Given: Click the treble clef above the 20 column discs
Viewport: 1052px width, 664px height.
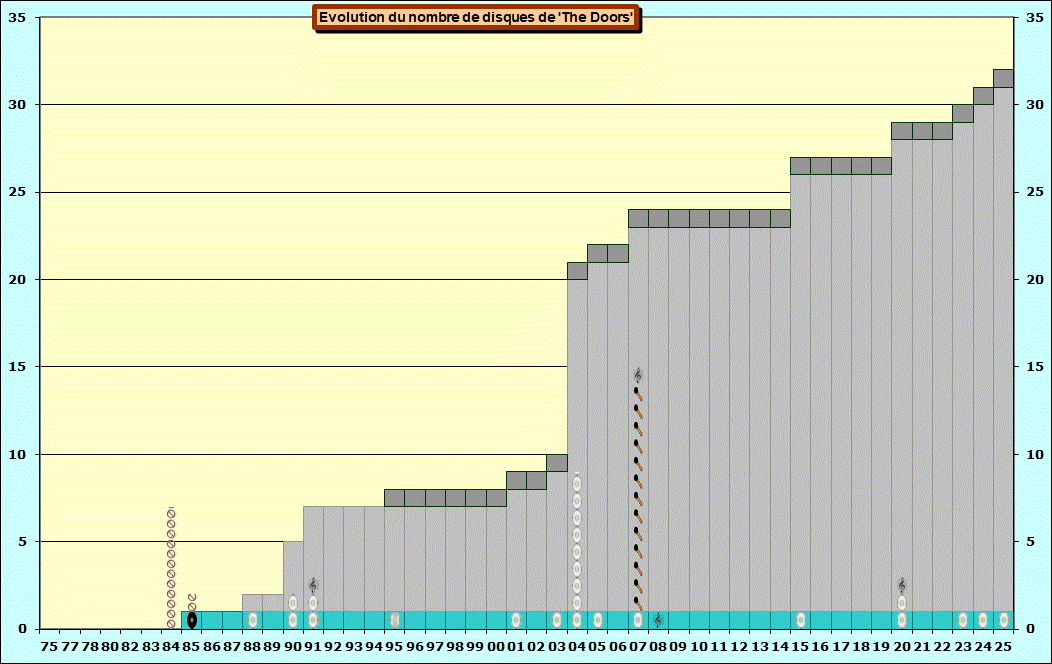Looking at the screenshot, I should pos(902,585).
